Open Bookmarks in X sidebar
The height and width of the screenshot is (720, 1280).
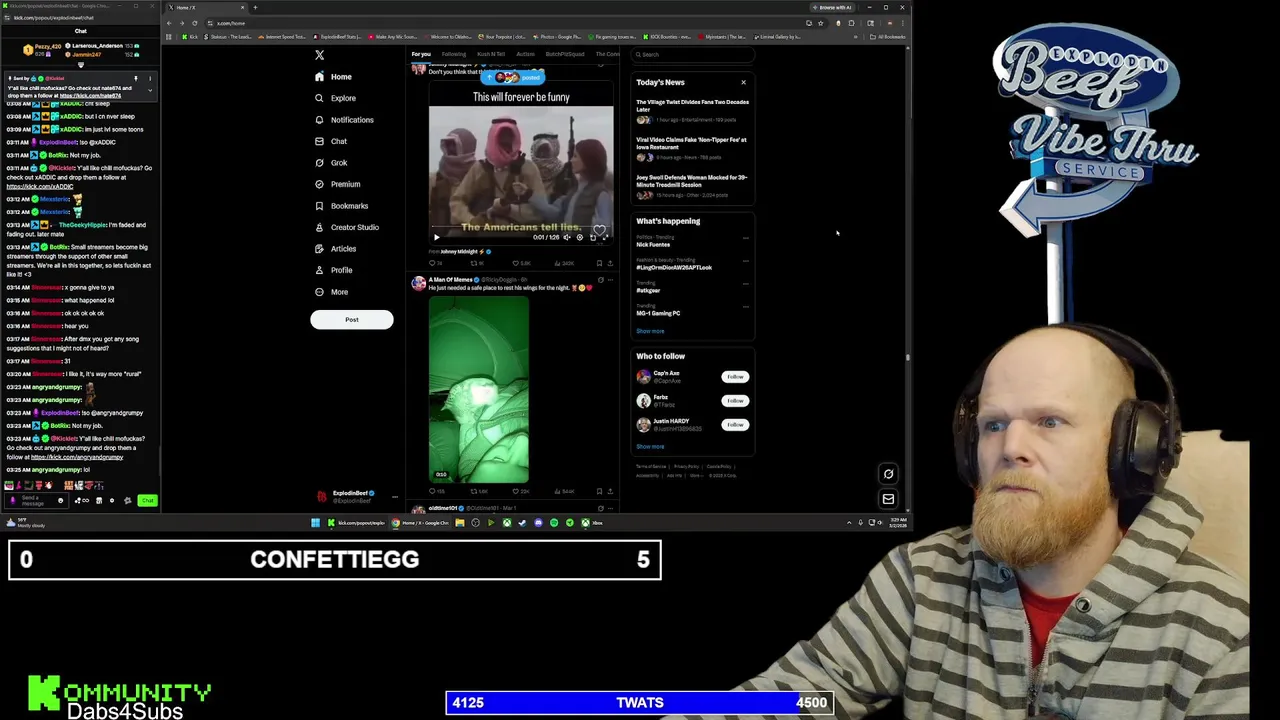coord(341,206)
